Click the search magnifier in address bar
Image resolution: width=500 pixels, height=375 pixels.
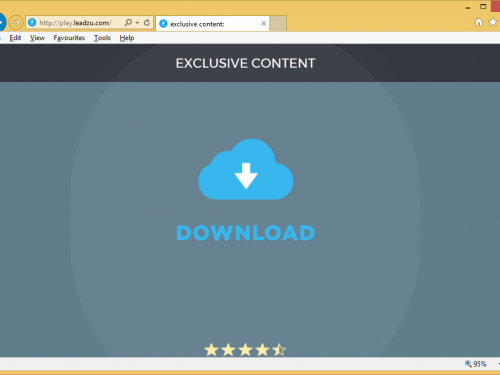tap(128, 23)
